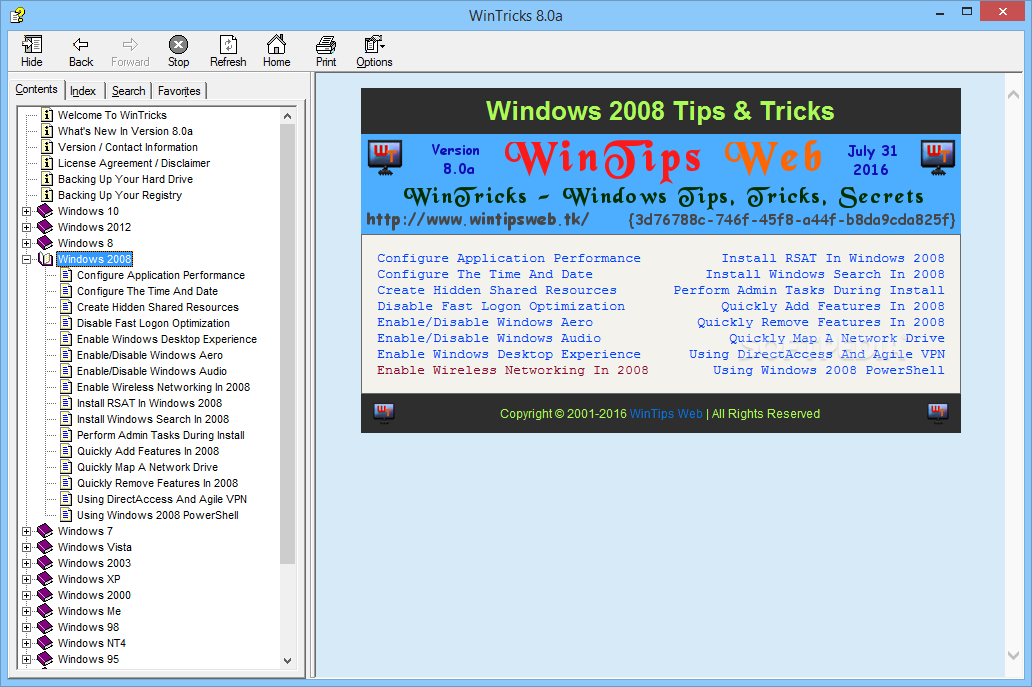
Task: Select Enable/Disable Windows Aero tree item
Action: tap(150, 355)
